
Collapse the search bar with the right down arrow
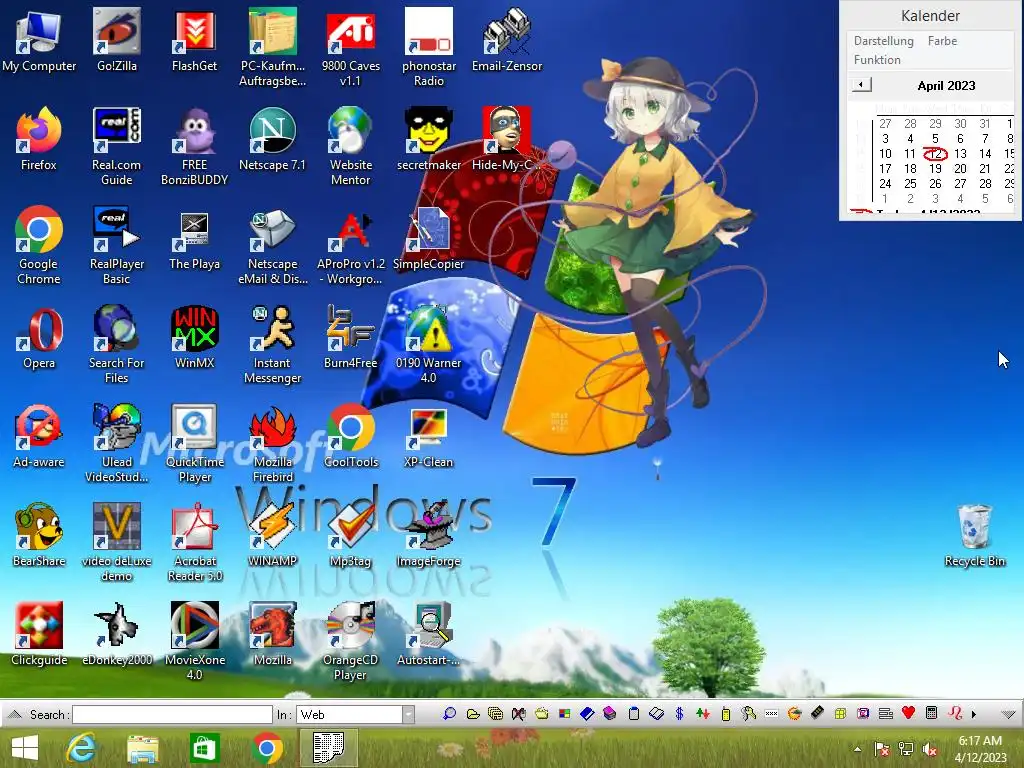(x=1008, y=714)
